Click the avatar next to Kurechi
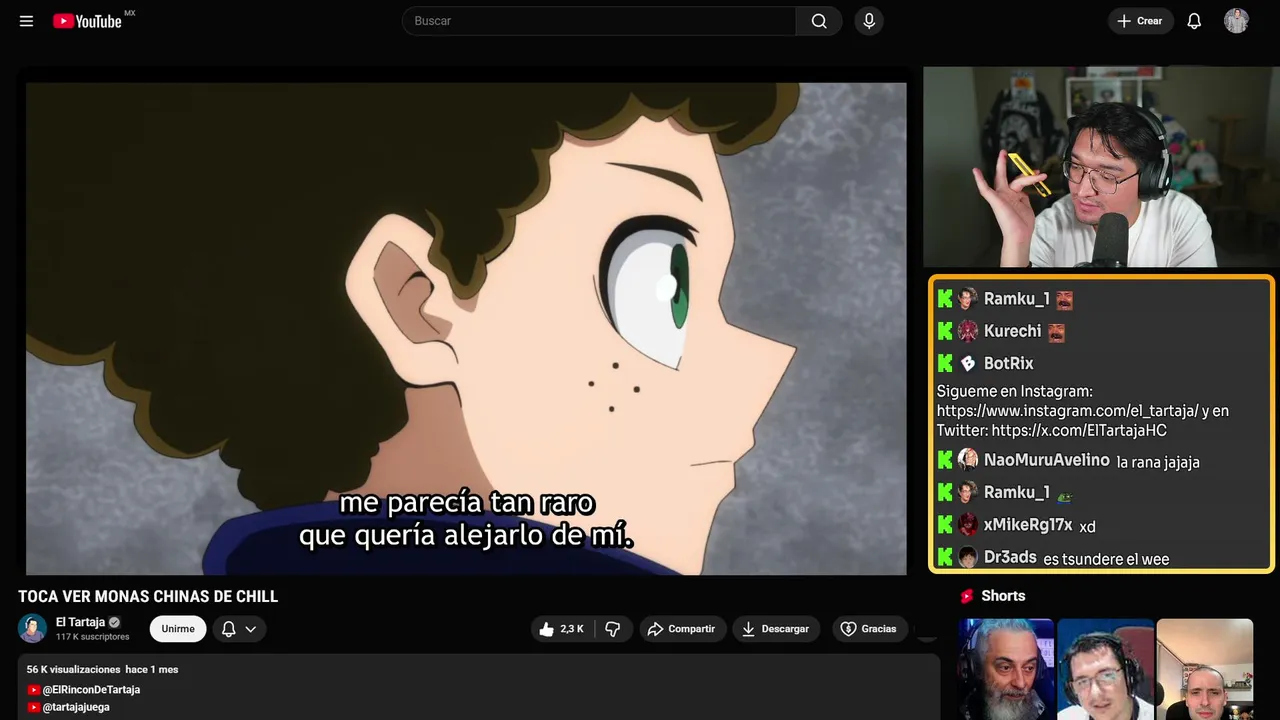1280x720 pixels. click(x=968, y=331)
